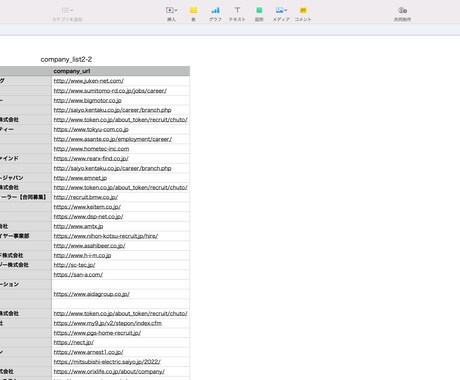
Task: Open the bigmotor.co.jp link
Action: 87,100
